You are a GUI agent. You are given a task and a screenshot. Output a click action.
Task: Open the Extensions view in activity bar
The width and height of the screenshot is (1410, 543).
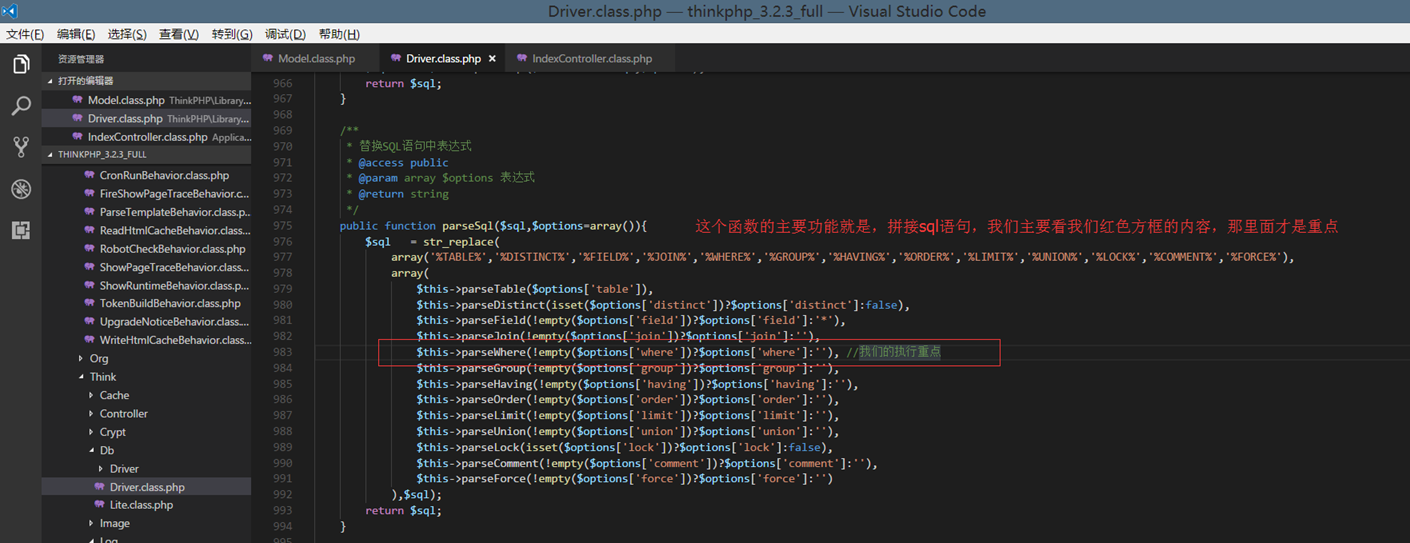coord(20,230)
